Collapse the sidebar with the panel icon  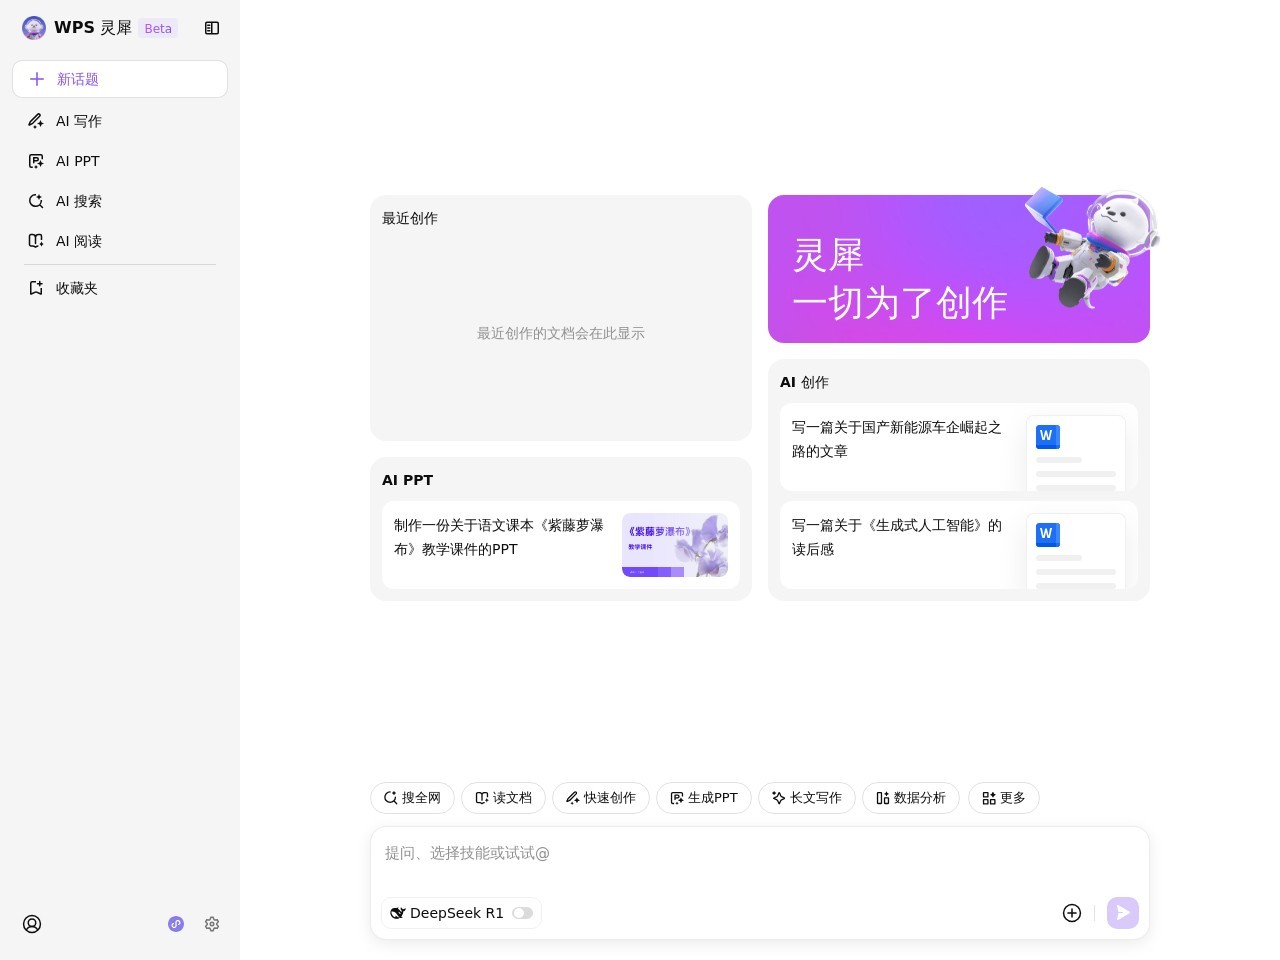[212, 28]
